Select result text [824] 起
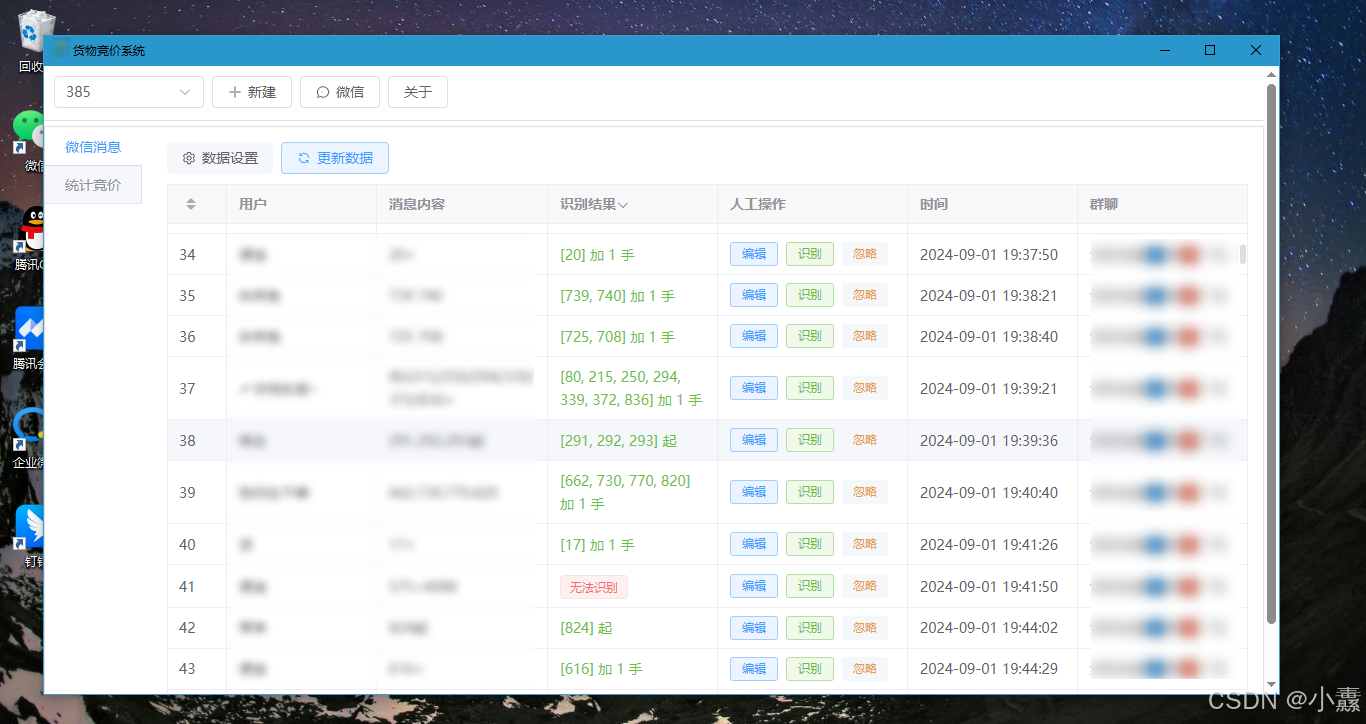 (x=587, y=628)
